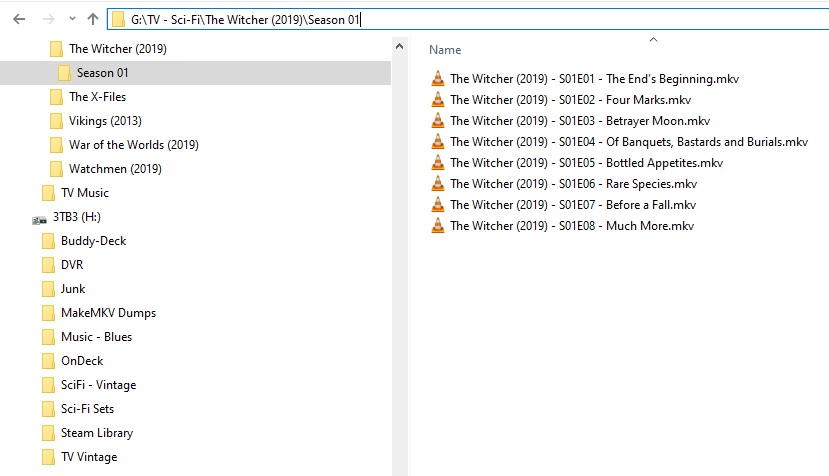Viewport: 829px width, 476px height.
Task: Click the folder icon beside OnDeck
Action: click(48, 361)
